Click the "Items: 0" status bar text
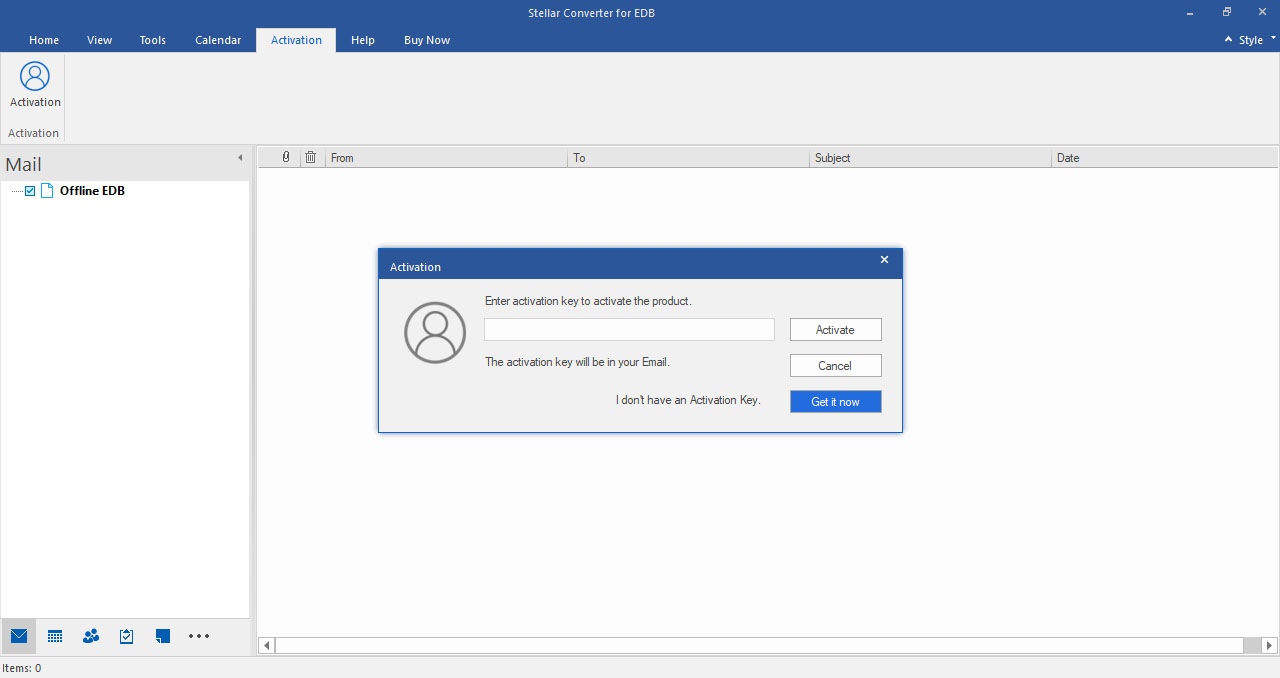This screenshot has height=678, width=1280. (x=22, y=668)
